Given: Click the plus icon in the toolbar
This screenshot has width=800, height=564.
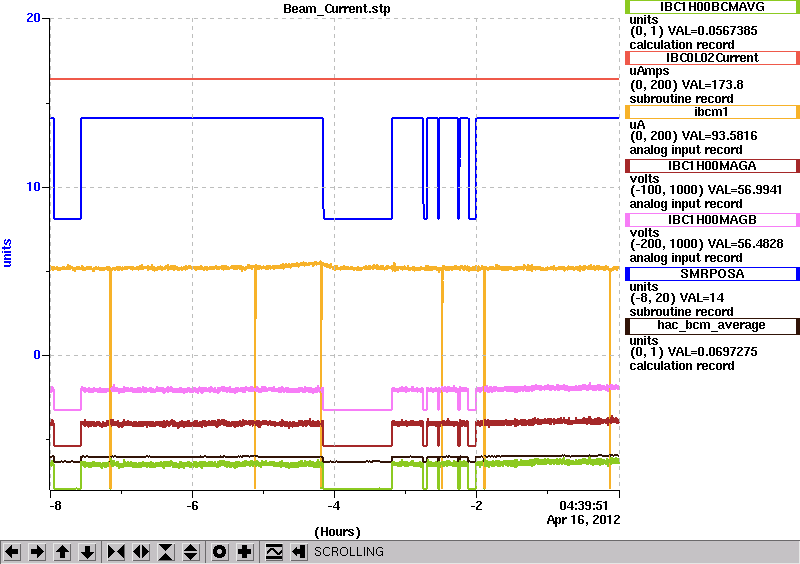Looking at the screenshot, I should (x=245, y=552).
